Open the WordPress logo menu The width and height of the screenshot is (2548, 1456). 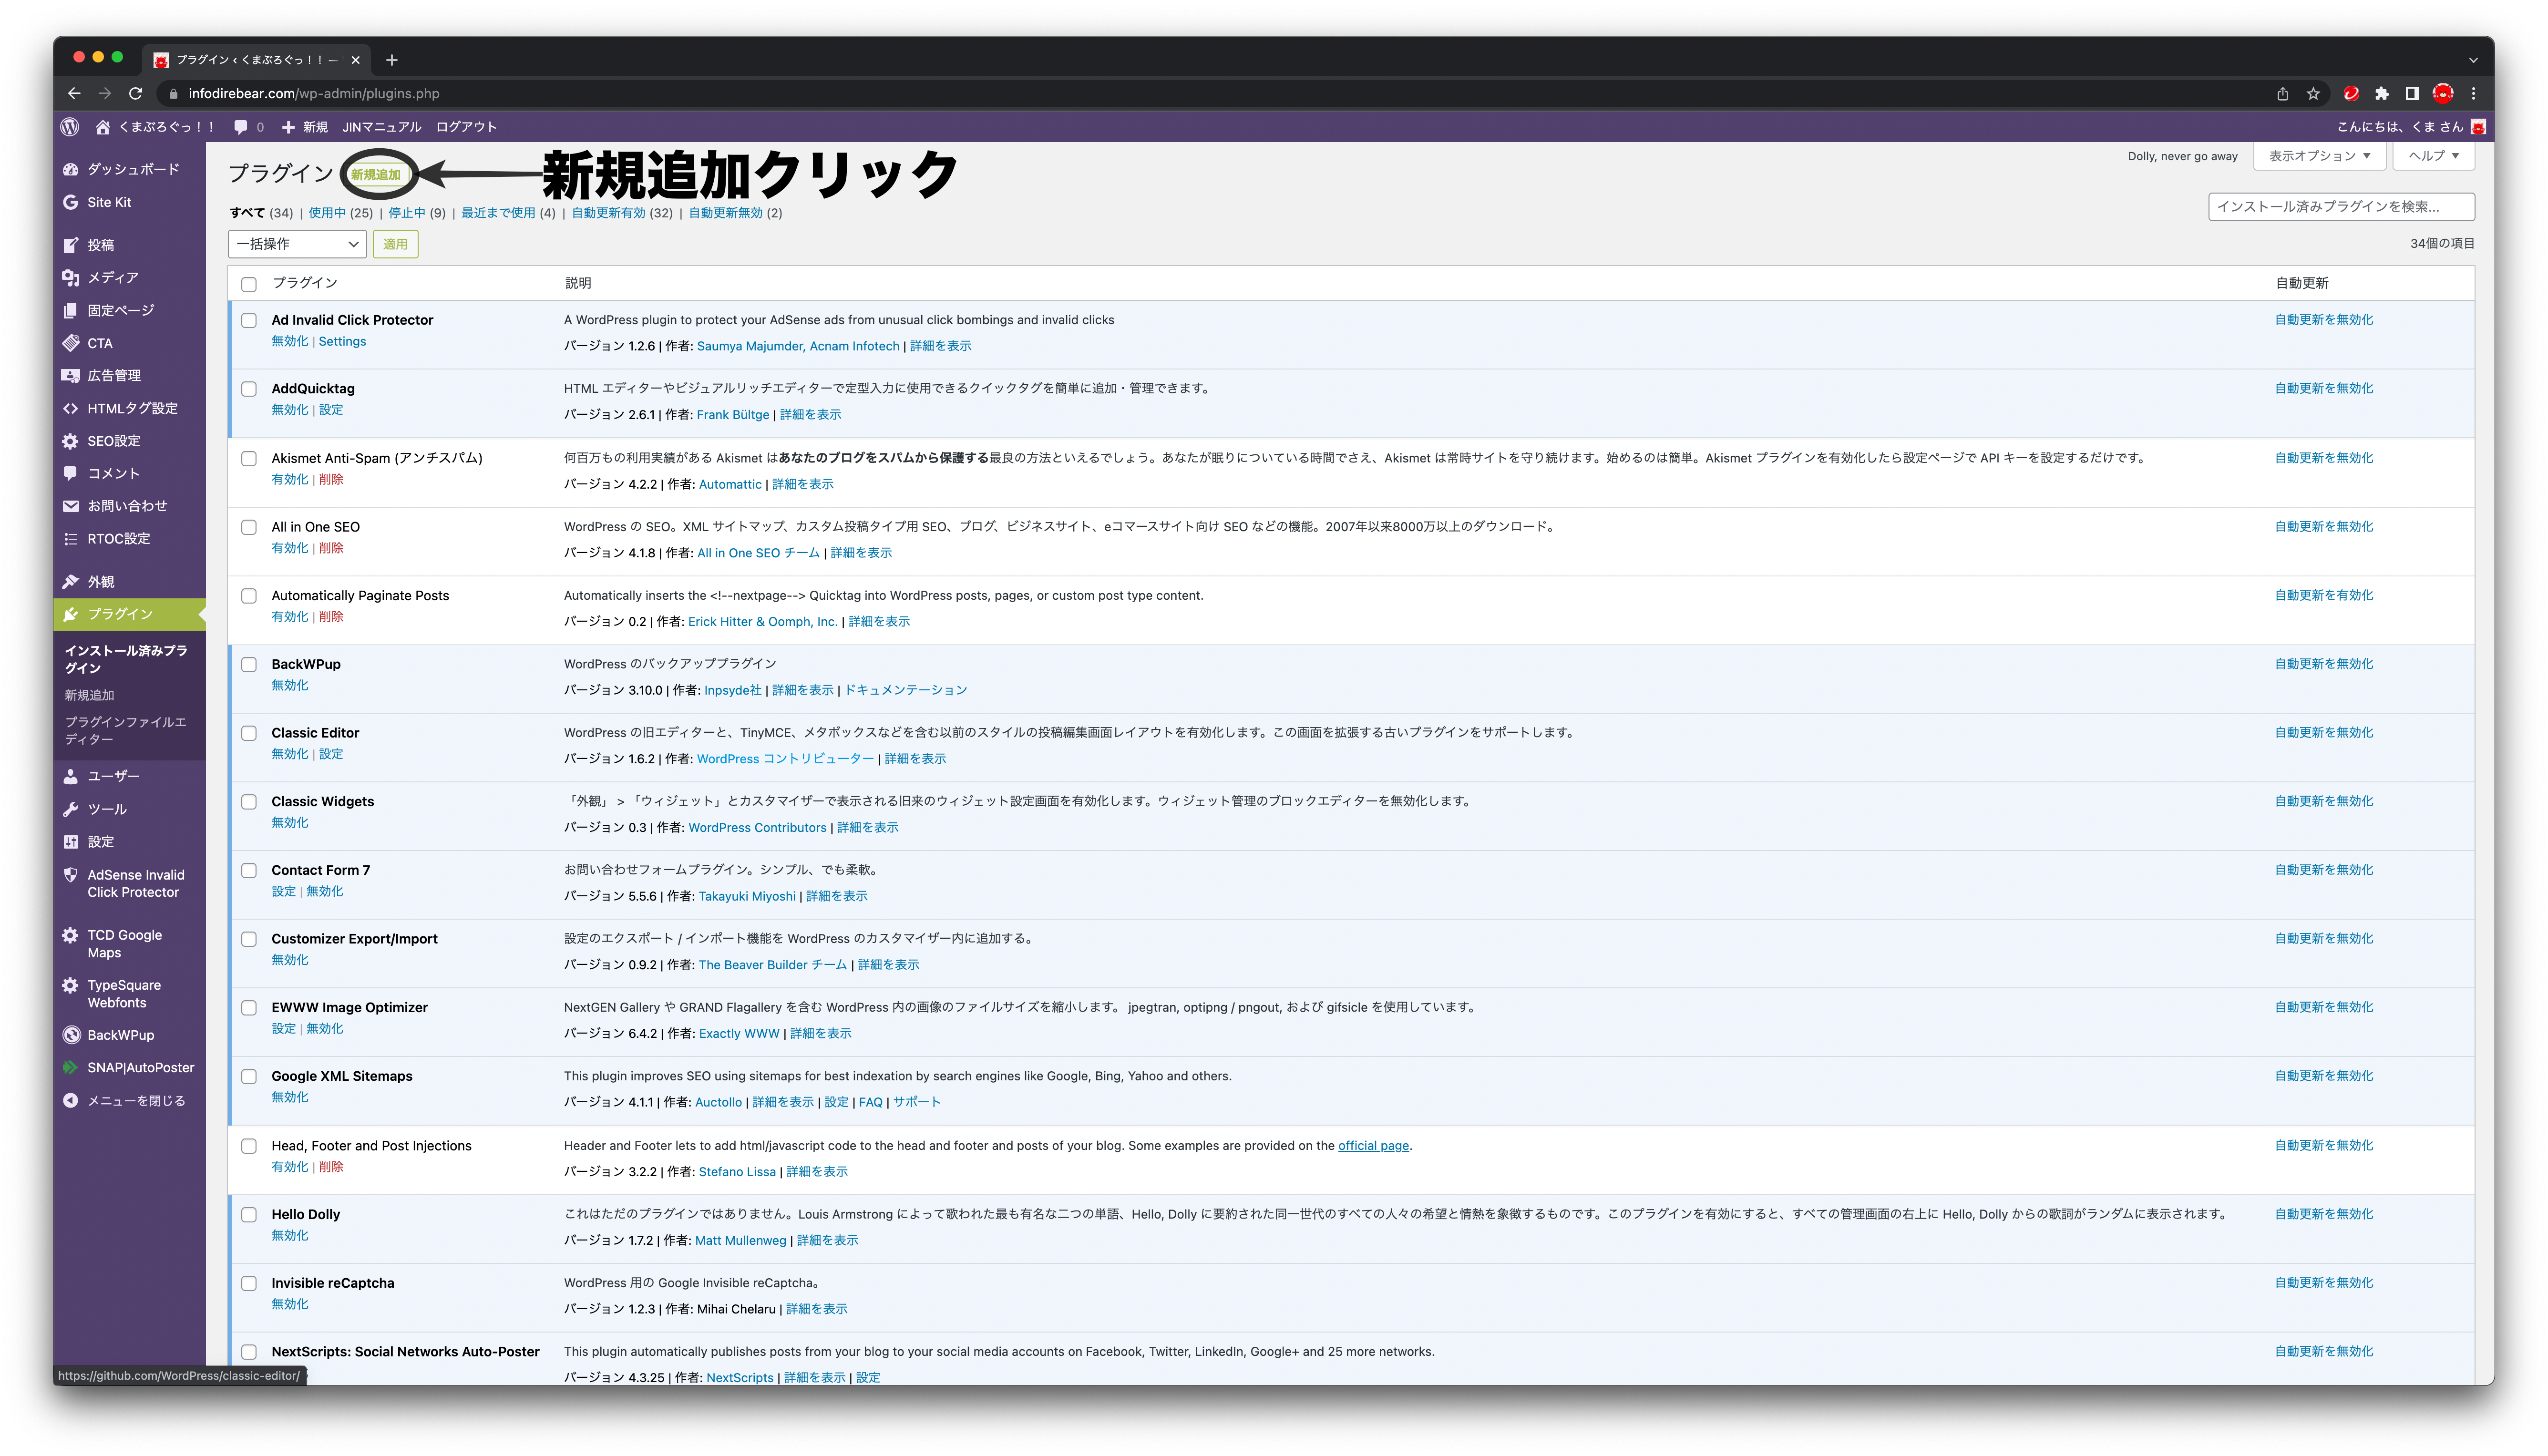coord(70,127)
